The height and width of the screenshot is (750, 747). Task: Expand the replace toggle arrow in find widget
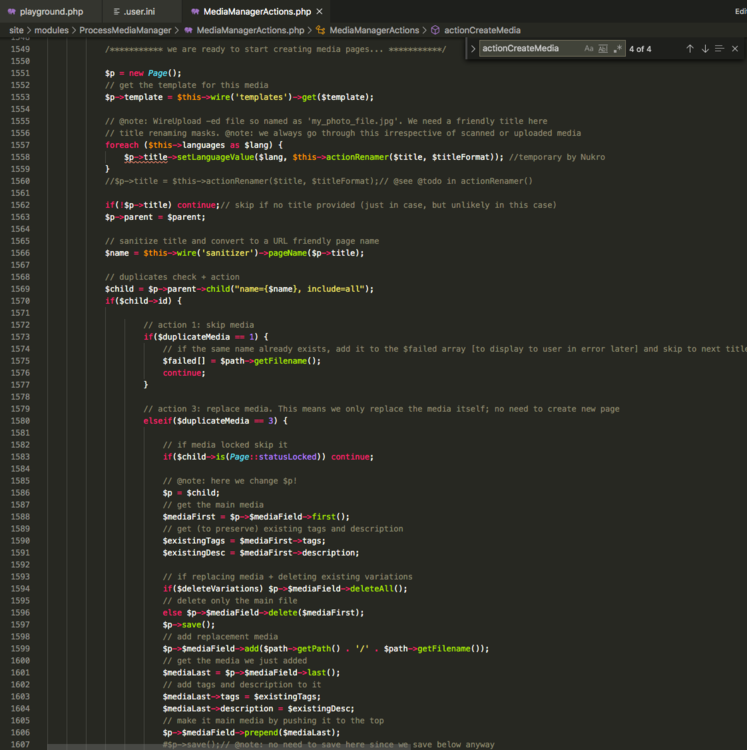point(473,49)
